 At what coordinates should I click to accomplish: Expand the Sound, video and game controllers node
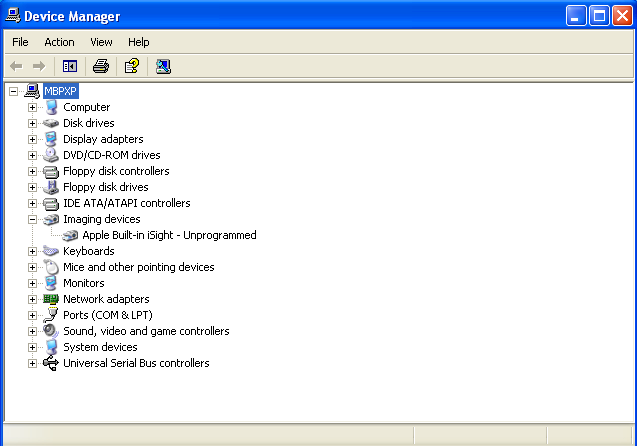point(32,331)
